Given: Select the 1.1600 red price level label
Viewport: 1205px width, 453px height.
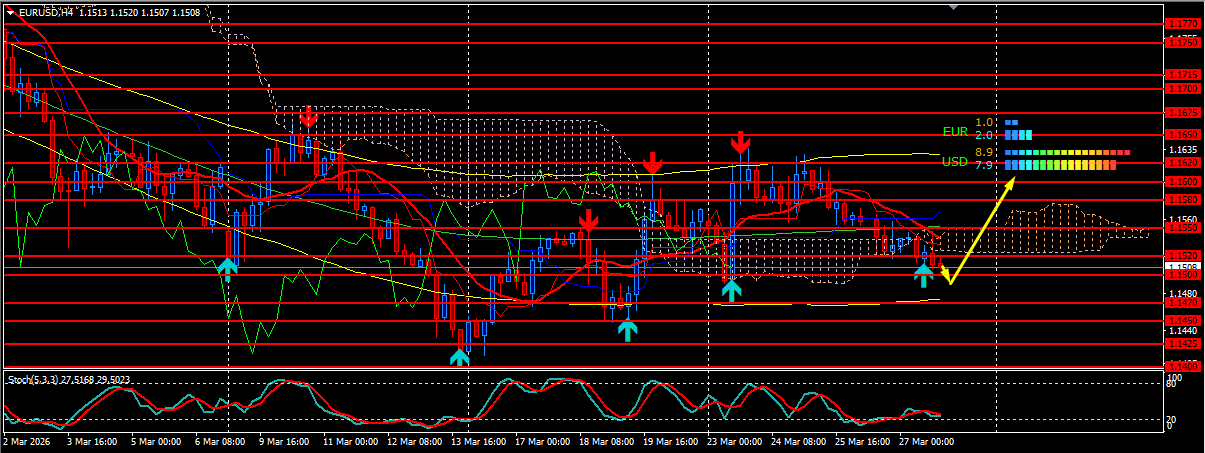Looking at the screenshot, I should tap(1183, 181).
